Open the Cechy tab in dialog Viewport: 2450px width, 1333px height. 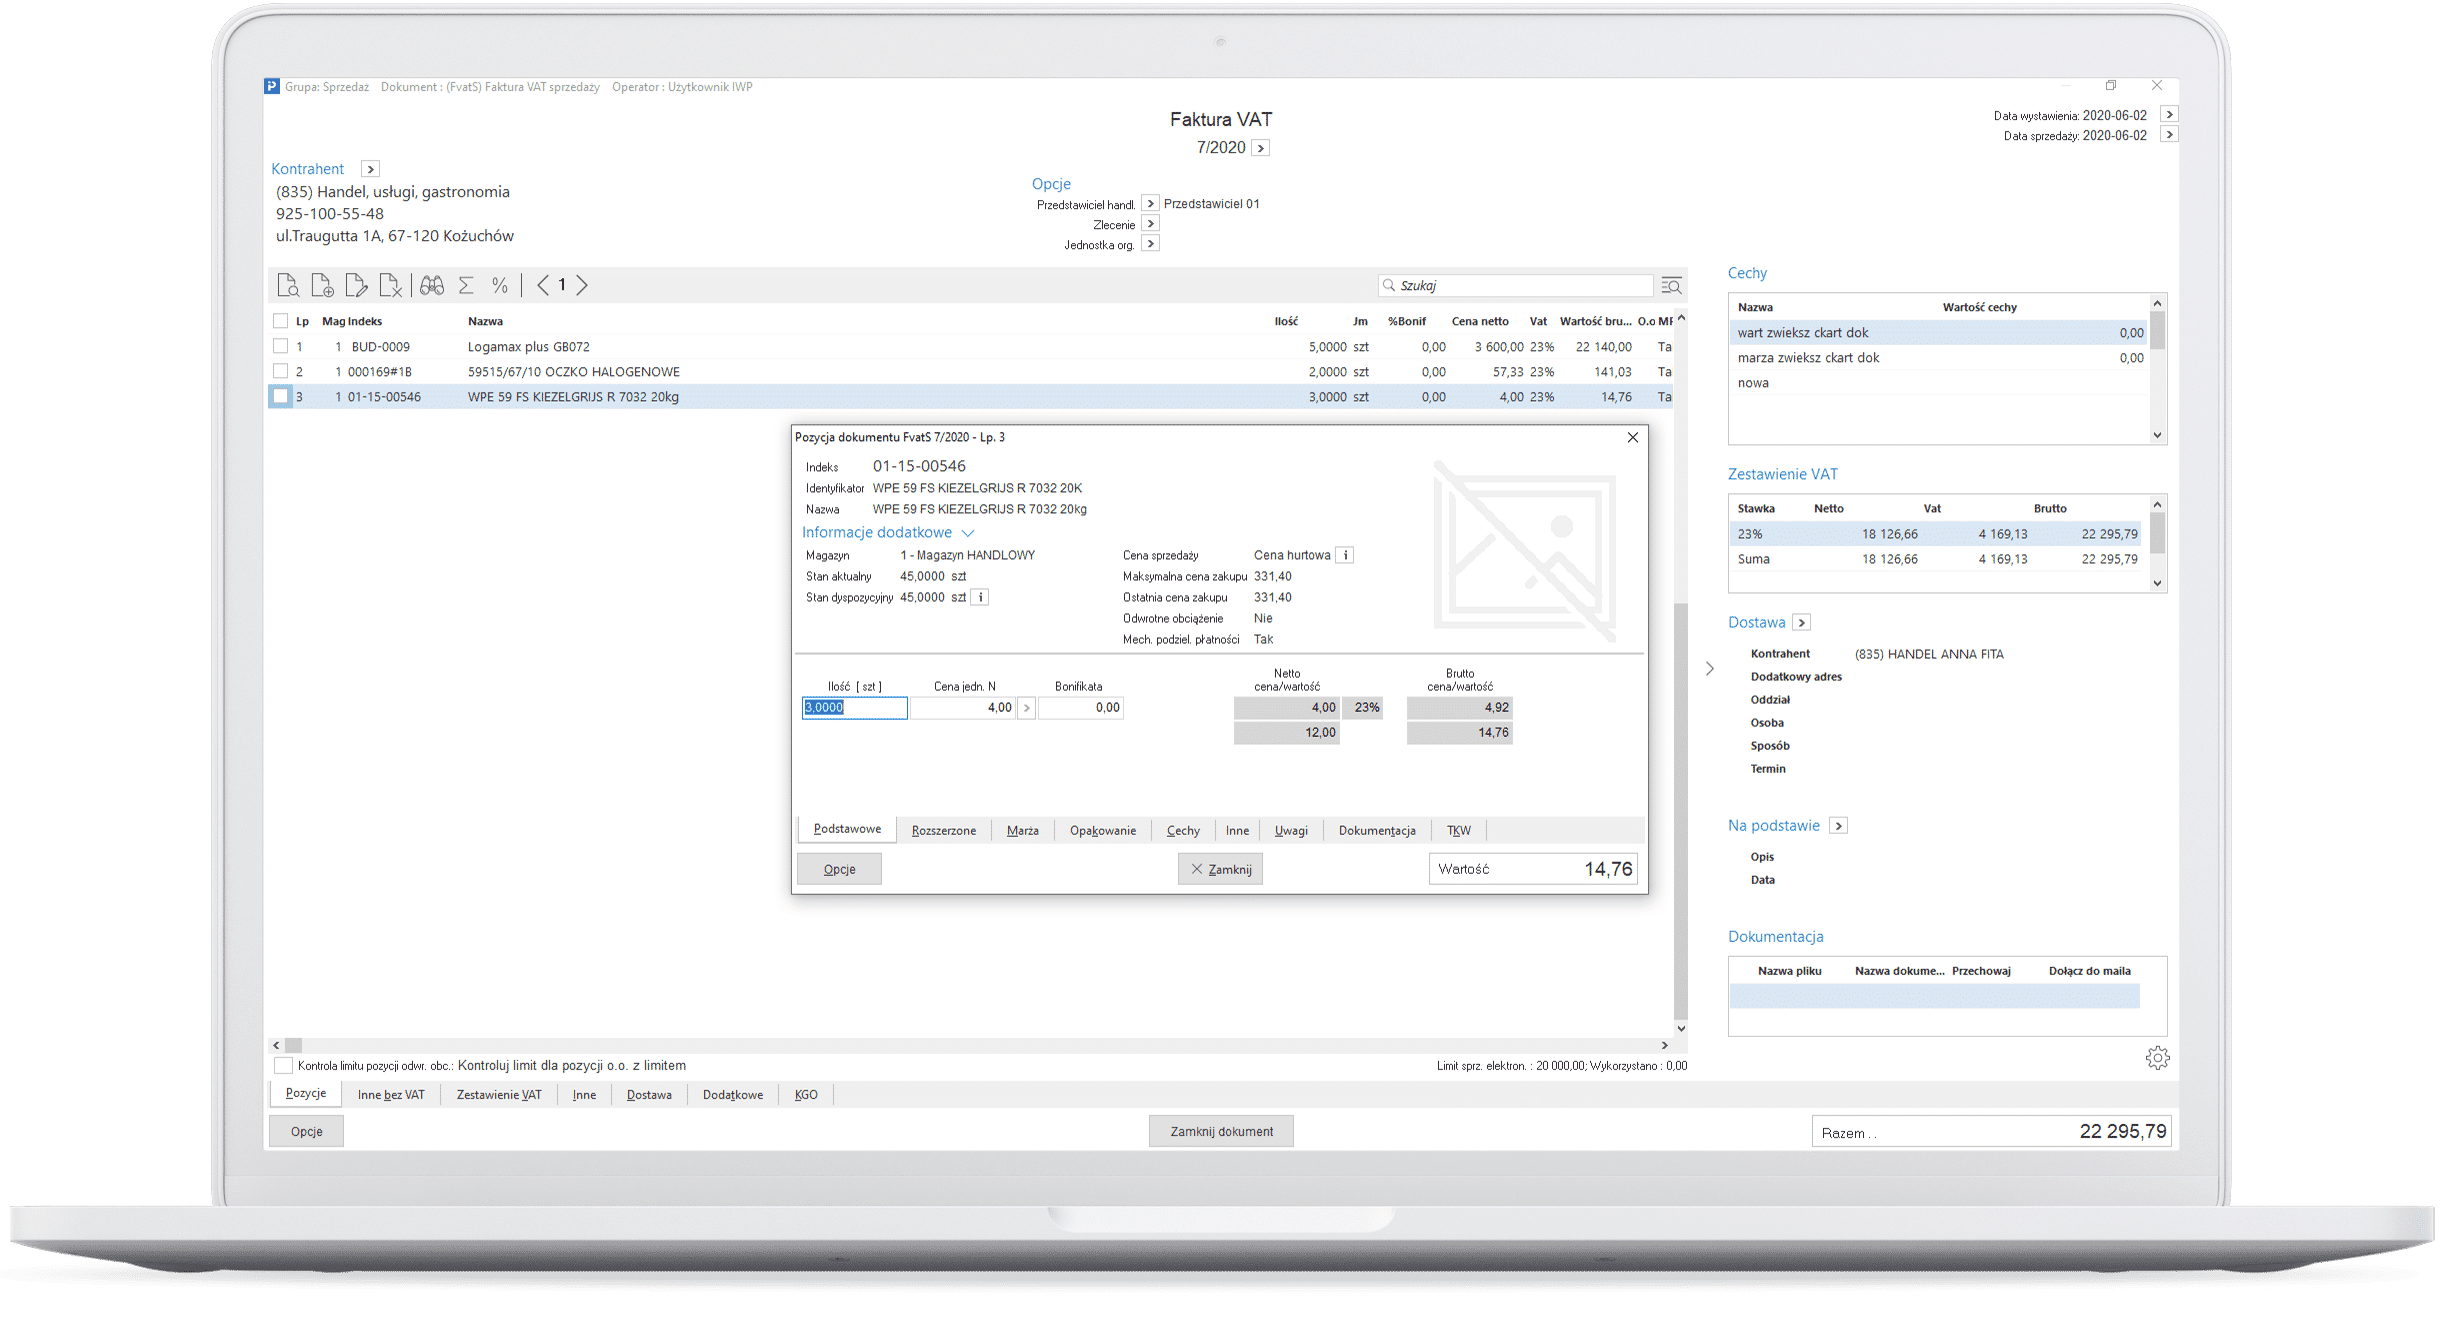[x=1183, y=831]
